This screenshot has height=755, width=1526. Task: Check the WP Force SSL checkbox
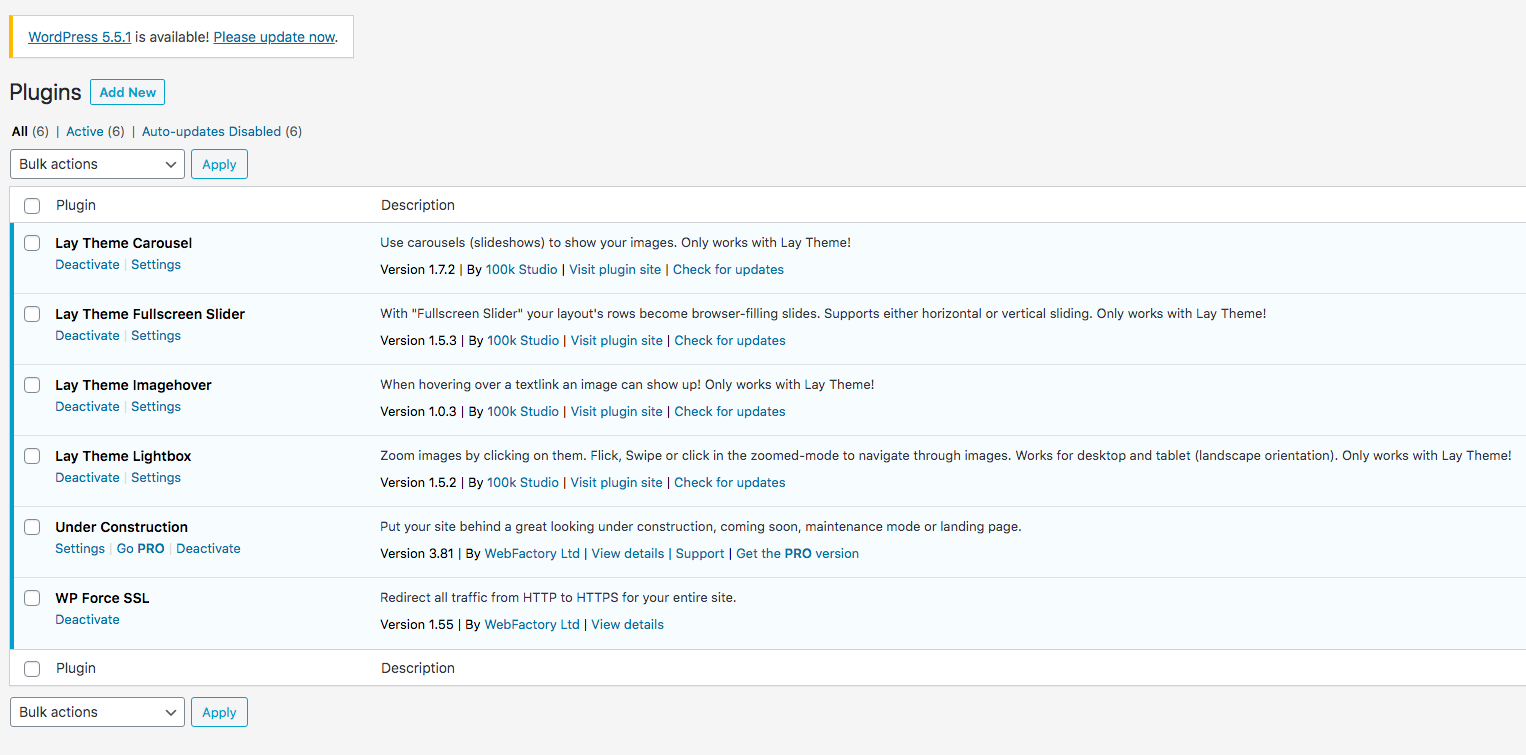click(31, 598)
